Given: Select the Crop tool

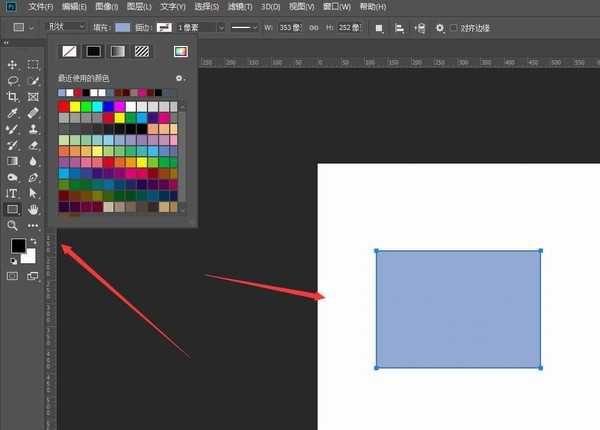Looking at the screenshot, I should tap(13, 96).
